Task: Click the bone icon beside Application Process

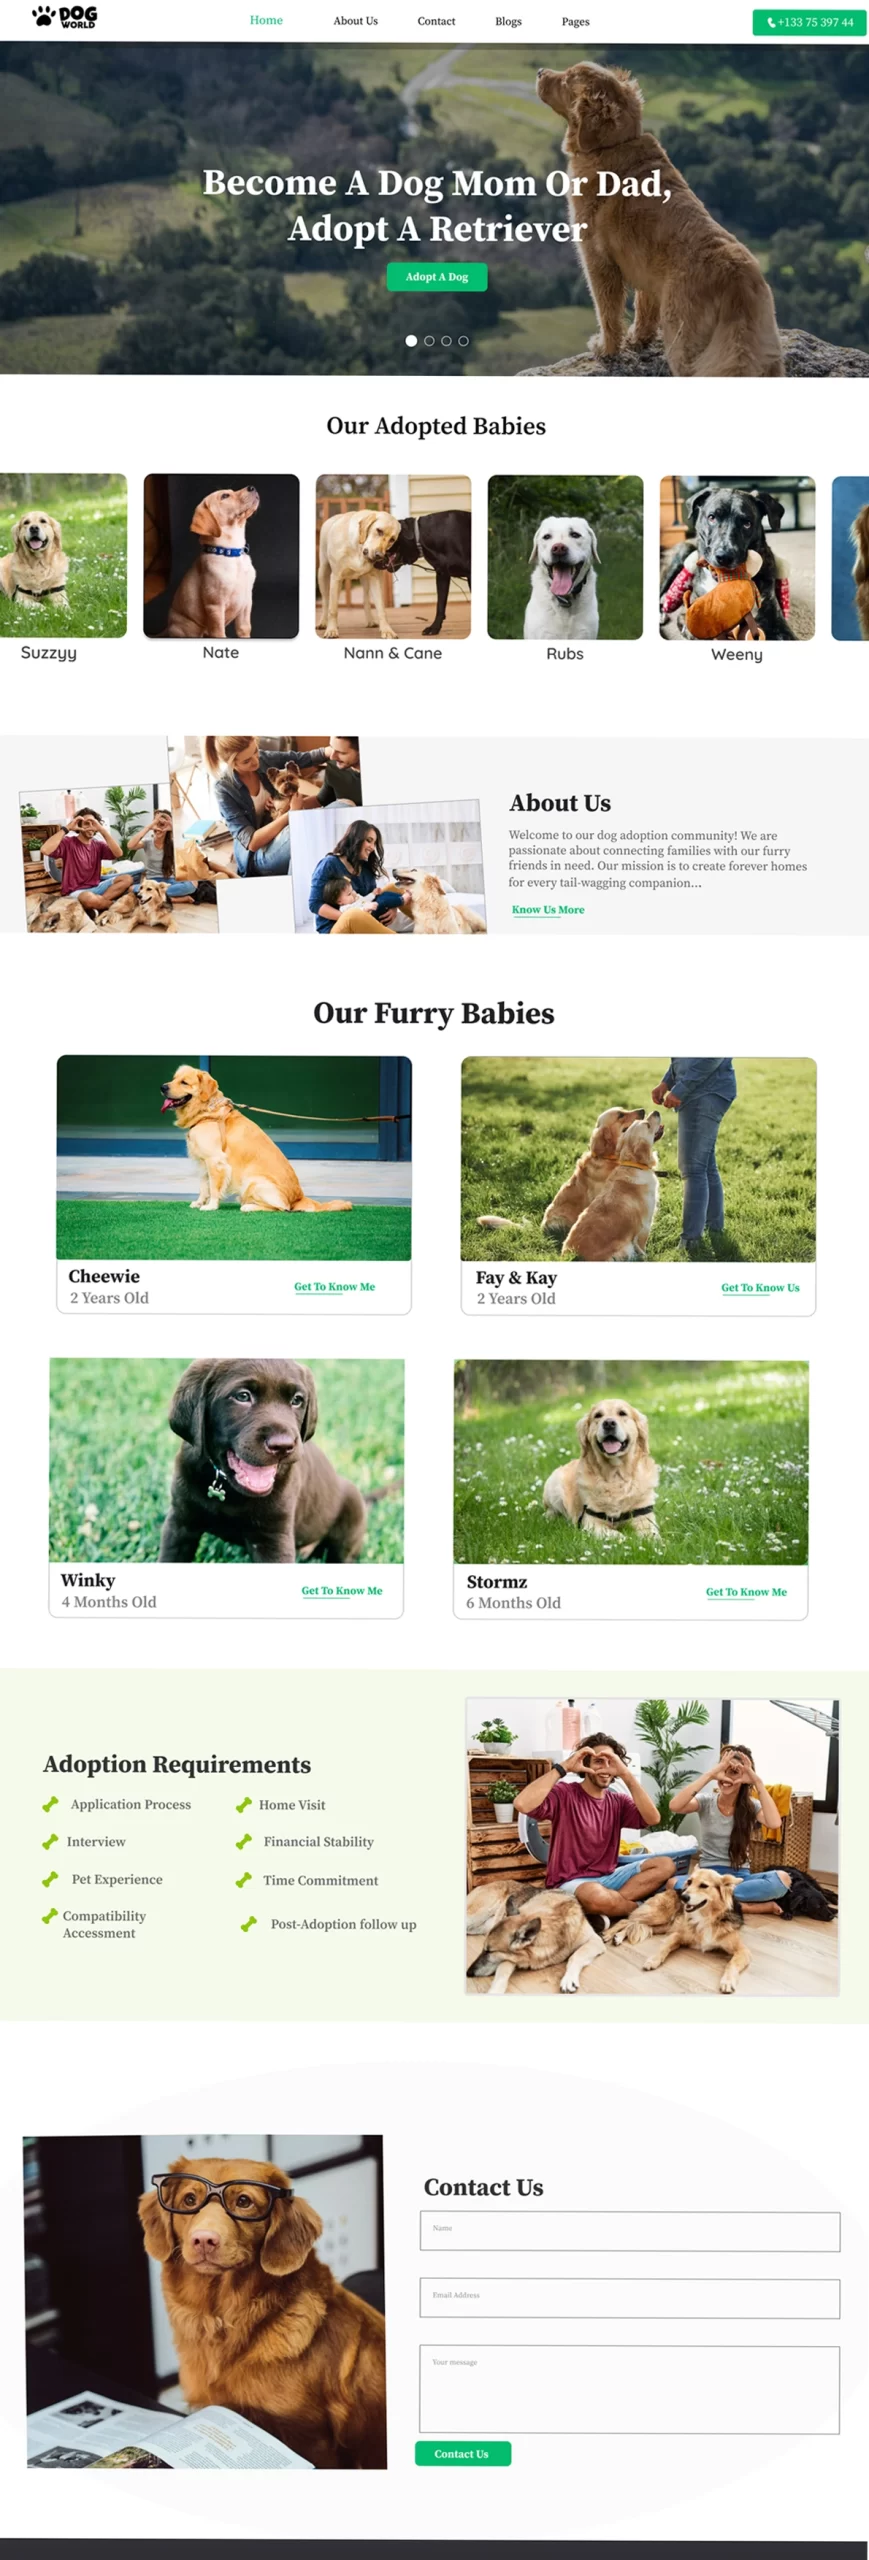Action: coord(50,1804)
